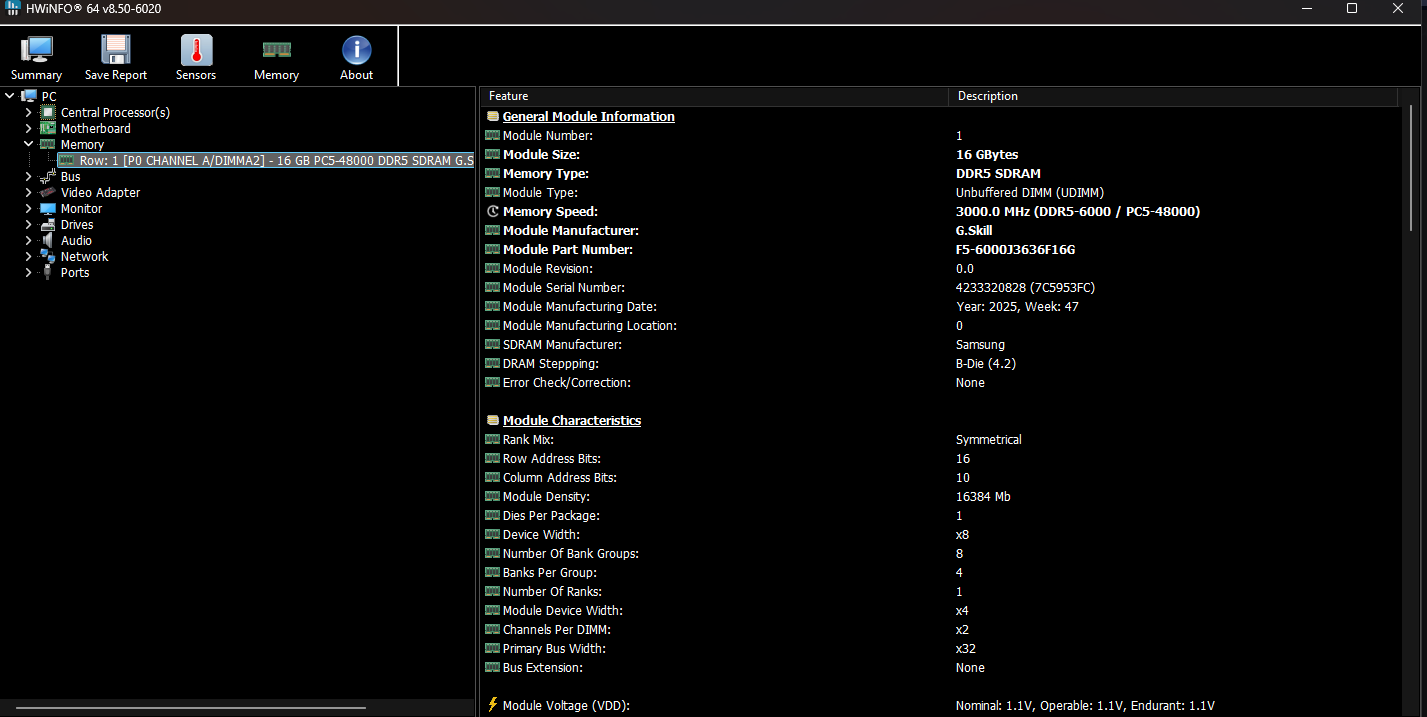The image size is (1427, 717).
Task: Expand the Video Adapter node
Action: click(x=28, y=192)
